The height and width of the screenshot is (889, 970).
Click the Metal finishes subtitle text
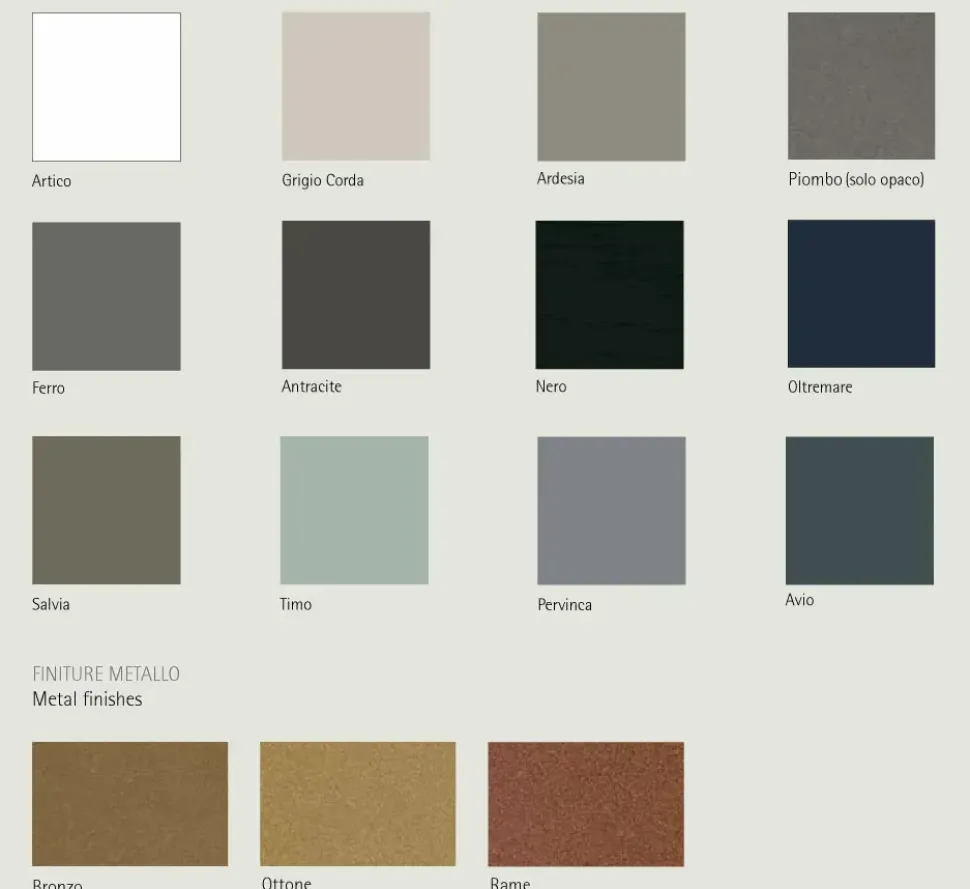pyautogui.click(x=87, y=699)
